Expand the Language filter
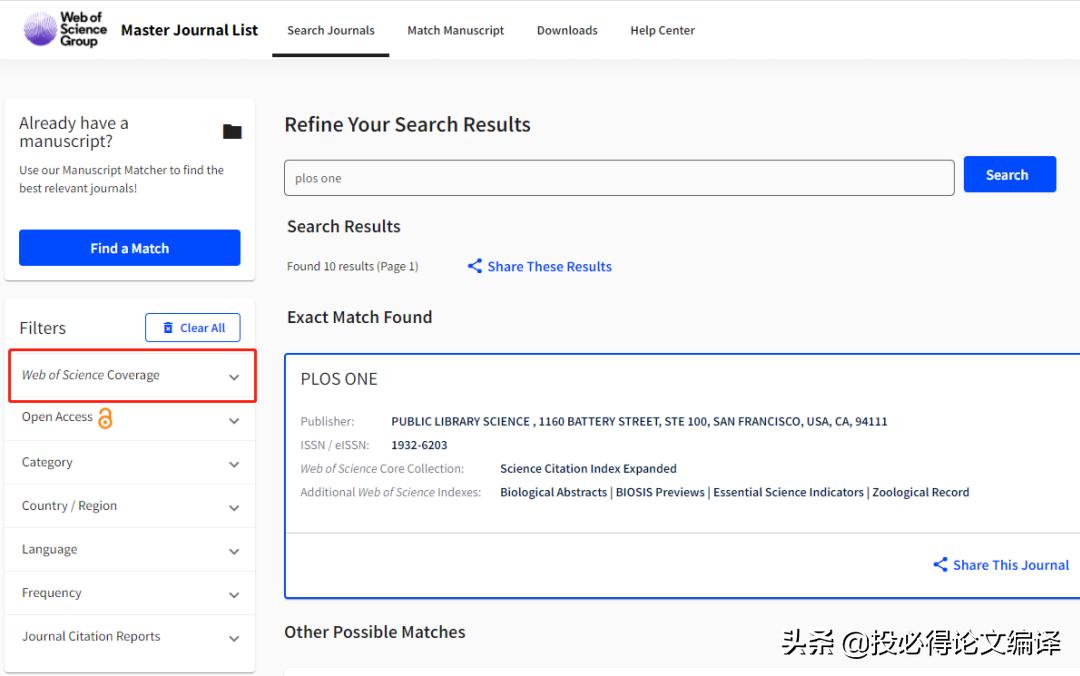The image size is (1080, 676). point(130,549)
